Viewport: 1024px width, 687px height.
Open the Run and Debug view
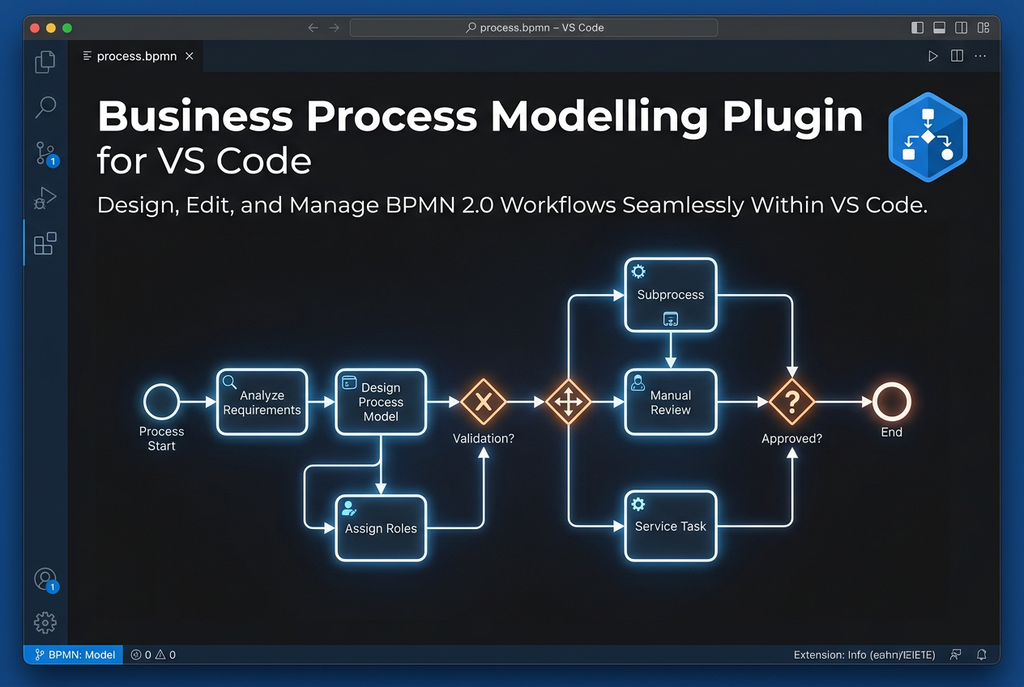45,198
